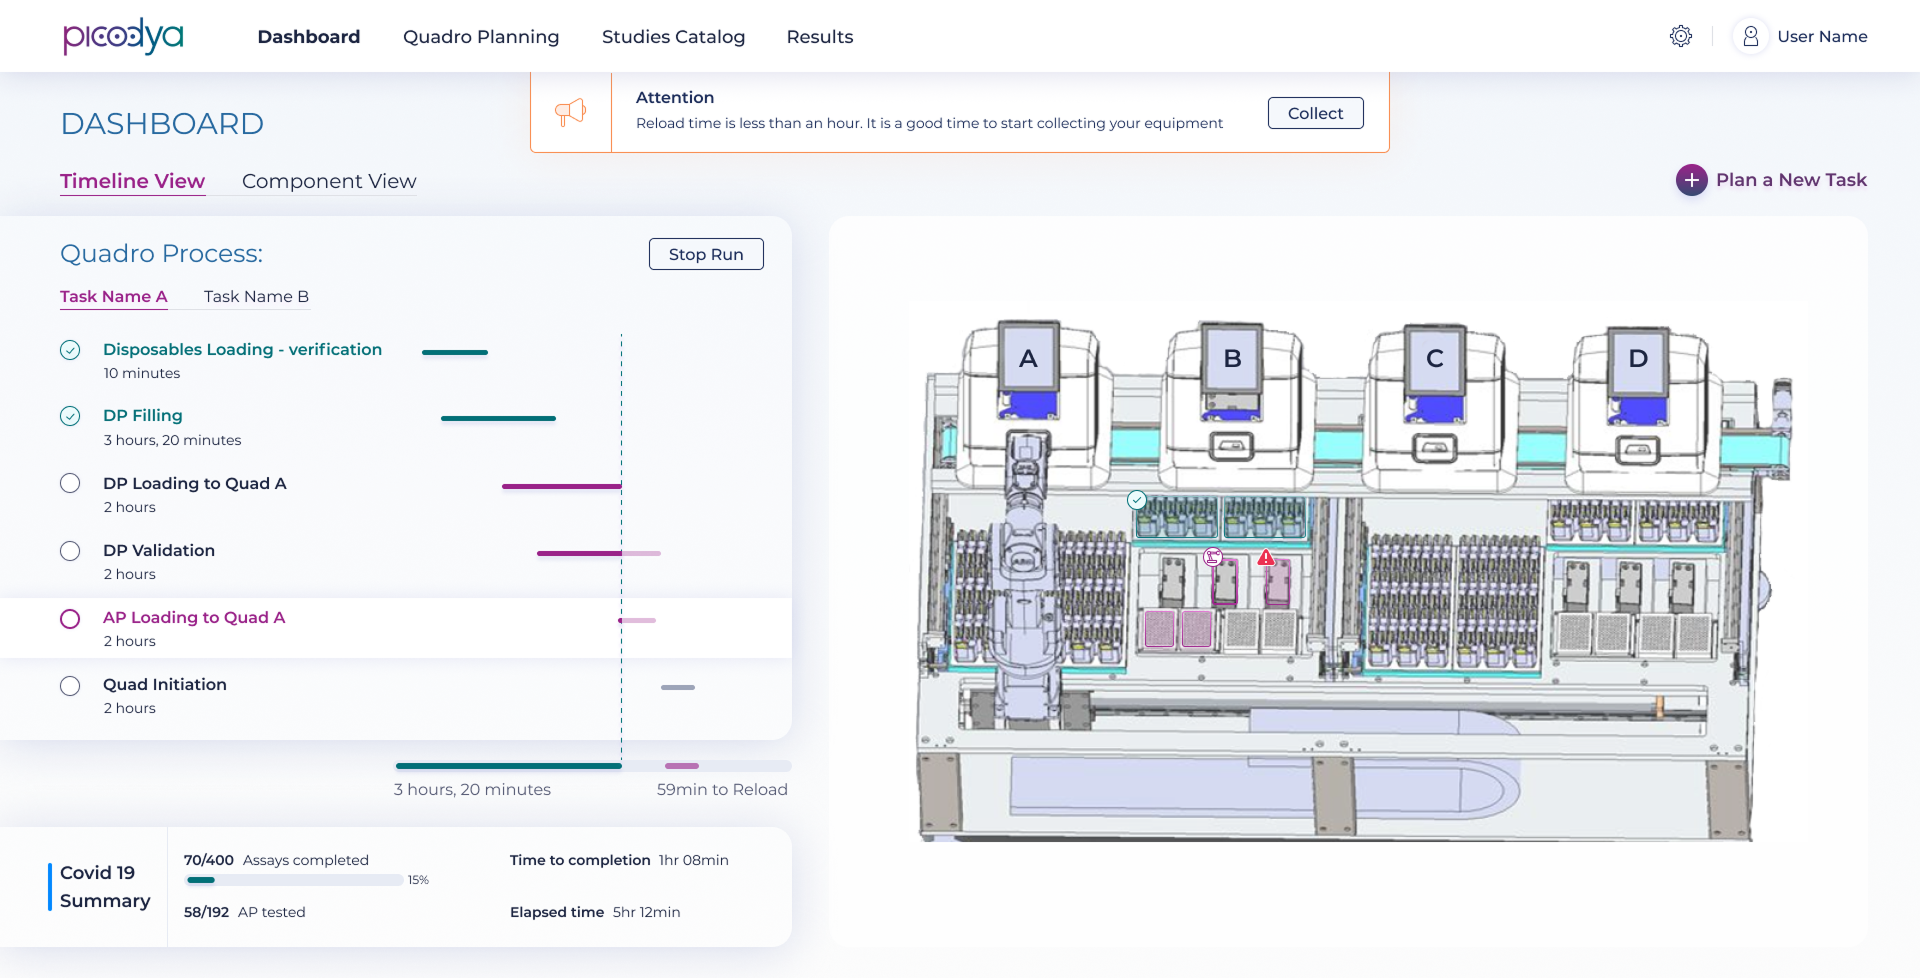Open Studies Catalog page
This screenshot has width=1920, height=978.
pos(673,37)
